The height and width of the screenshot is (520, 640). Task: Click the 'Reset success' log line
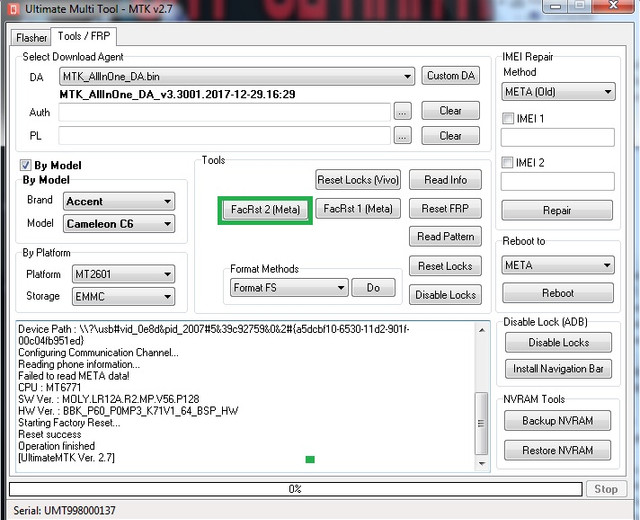click(x=50, y=434)
